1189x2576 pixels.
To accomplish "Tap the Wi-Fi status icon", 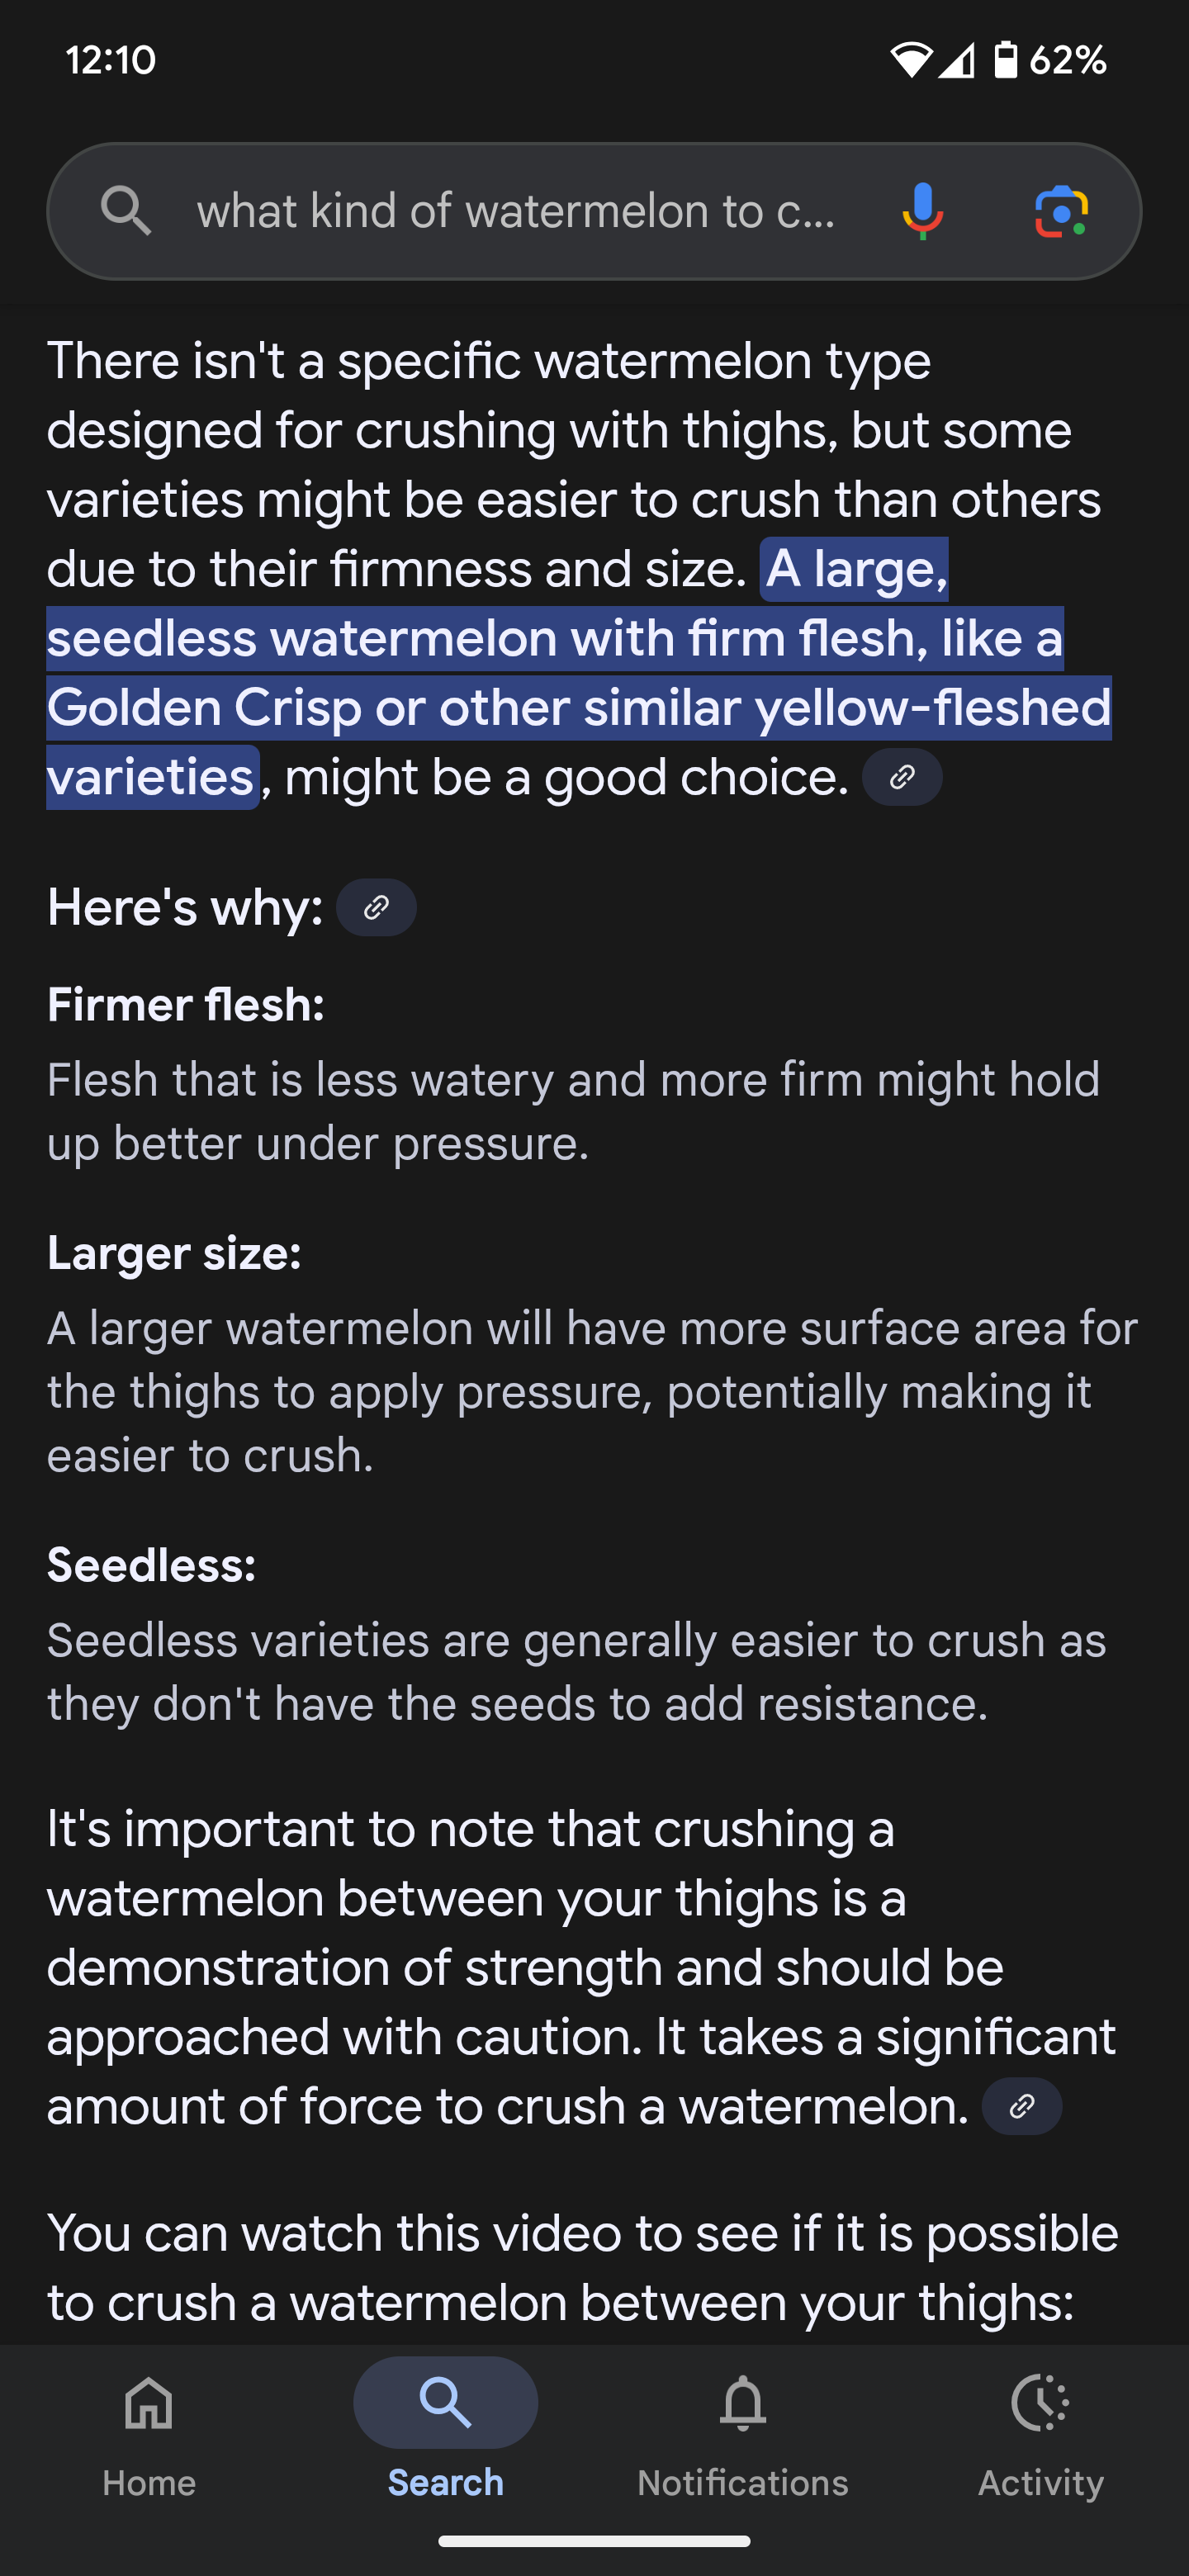I will 909,60.
